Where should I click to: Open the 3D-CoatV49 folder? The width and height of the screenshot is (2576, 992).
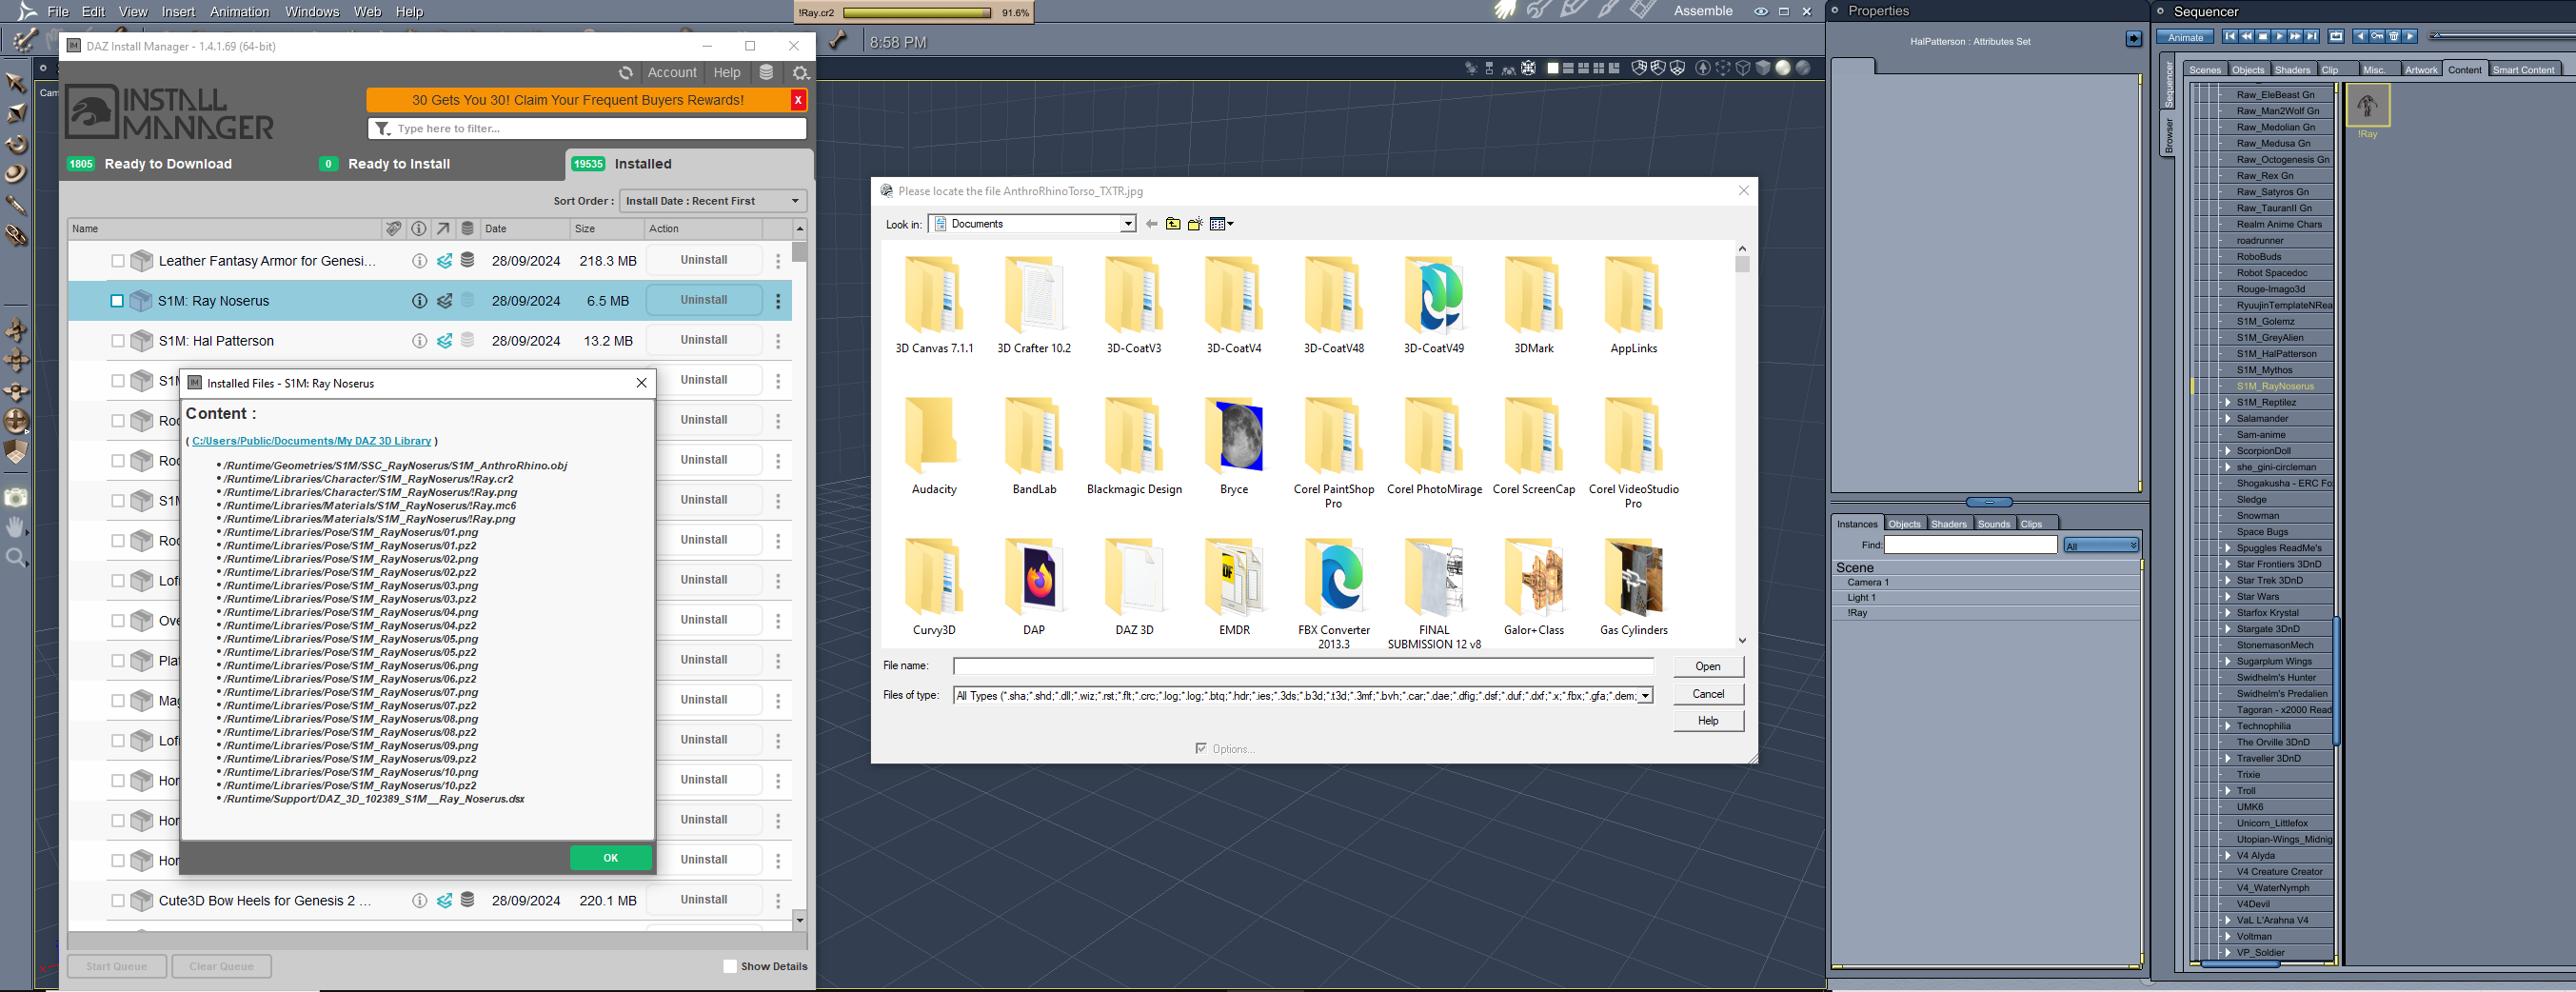1434,294
